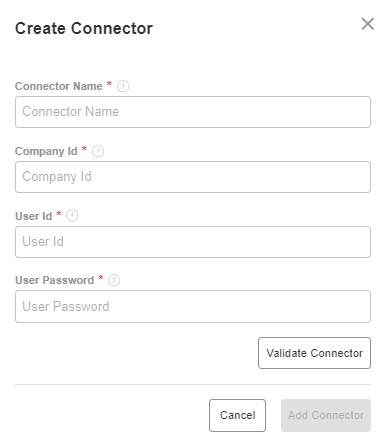The image size is (386, 437).
Task: Click into the Company Id input box
Action: 193,177
